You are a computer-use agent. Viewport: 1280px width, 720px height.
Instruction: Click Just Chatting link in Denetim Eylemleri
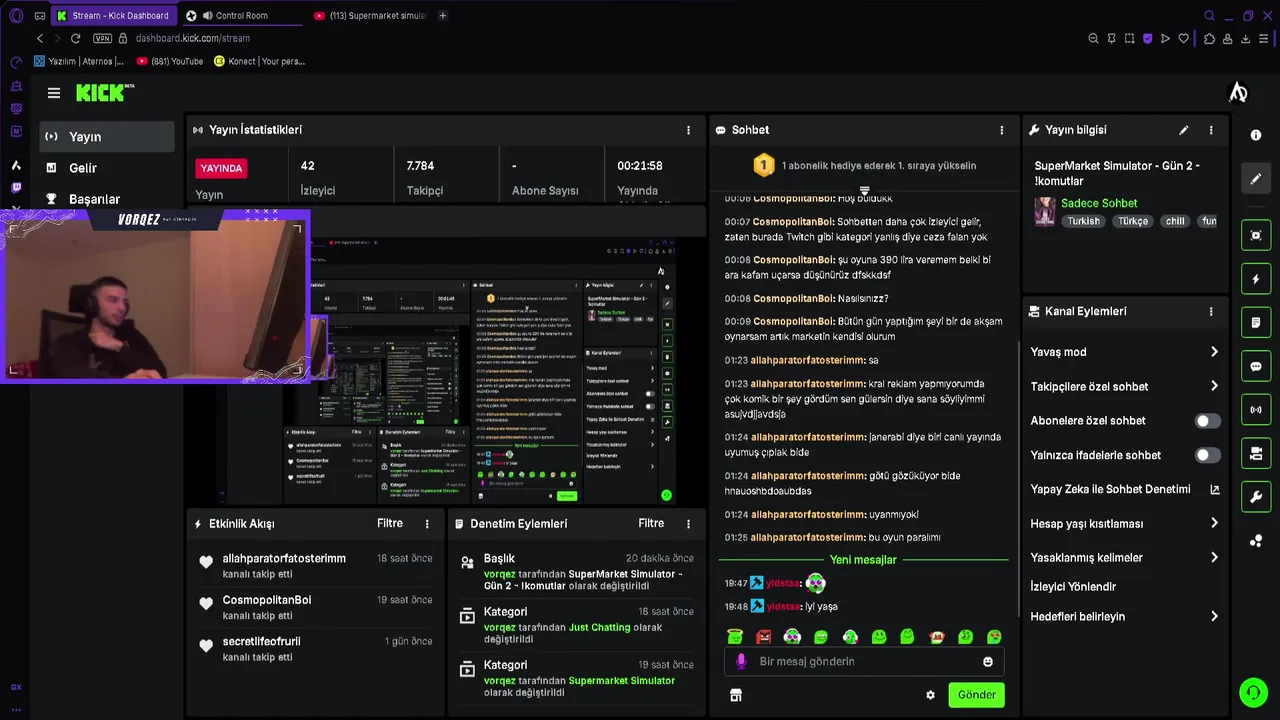[x=600, y=627]
